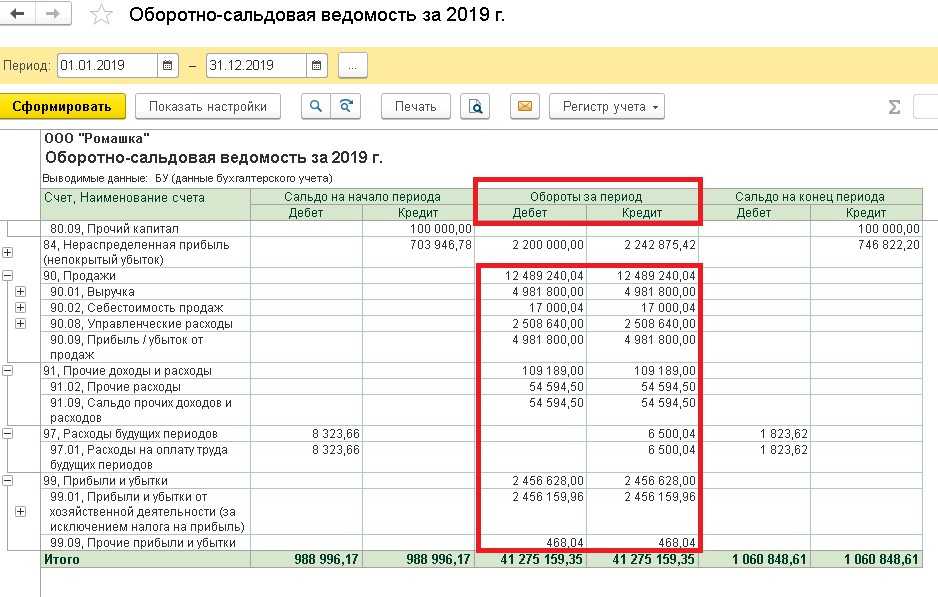
Task: Click organization name ООО "Ромашка"
Action: [97, 138]
